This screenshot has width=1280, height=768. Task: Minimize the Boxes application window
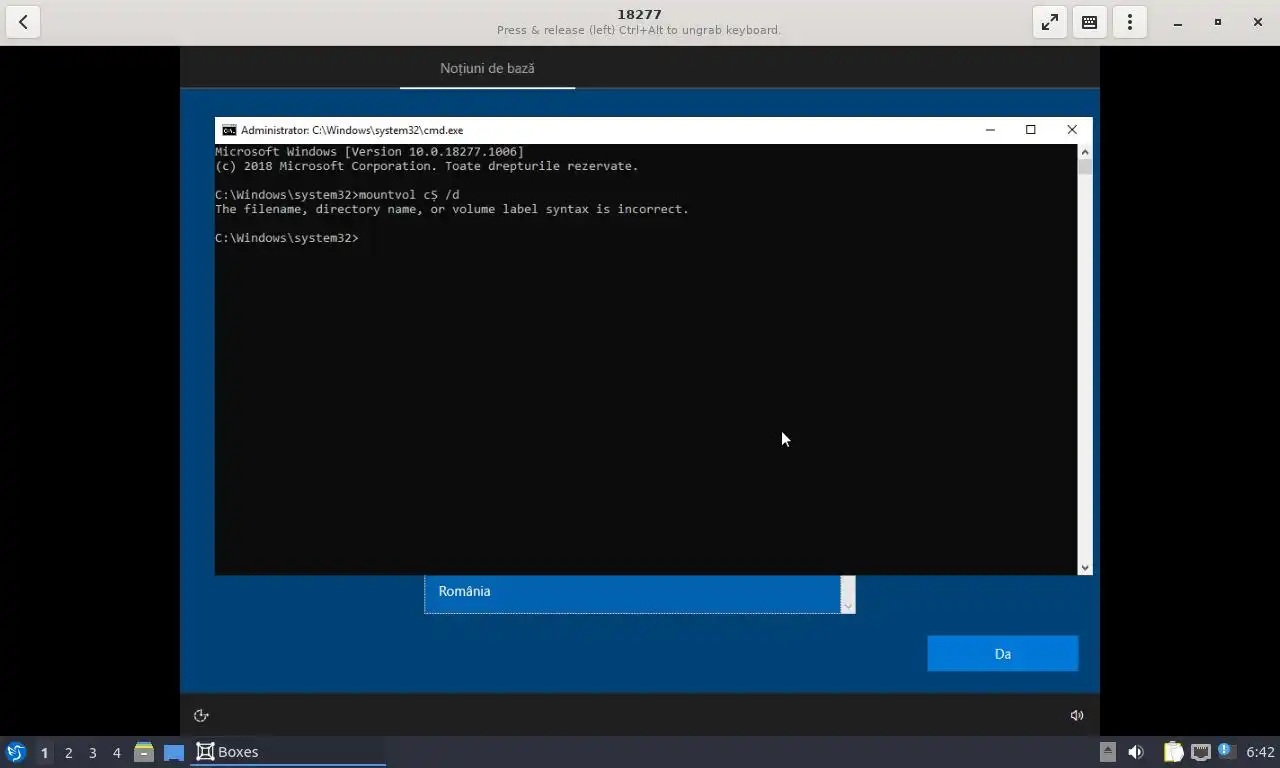(x=1178, y=22)
